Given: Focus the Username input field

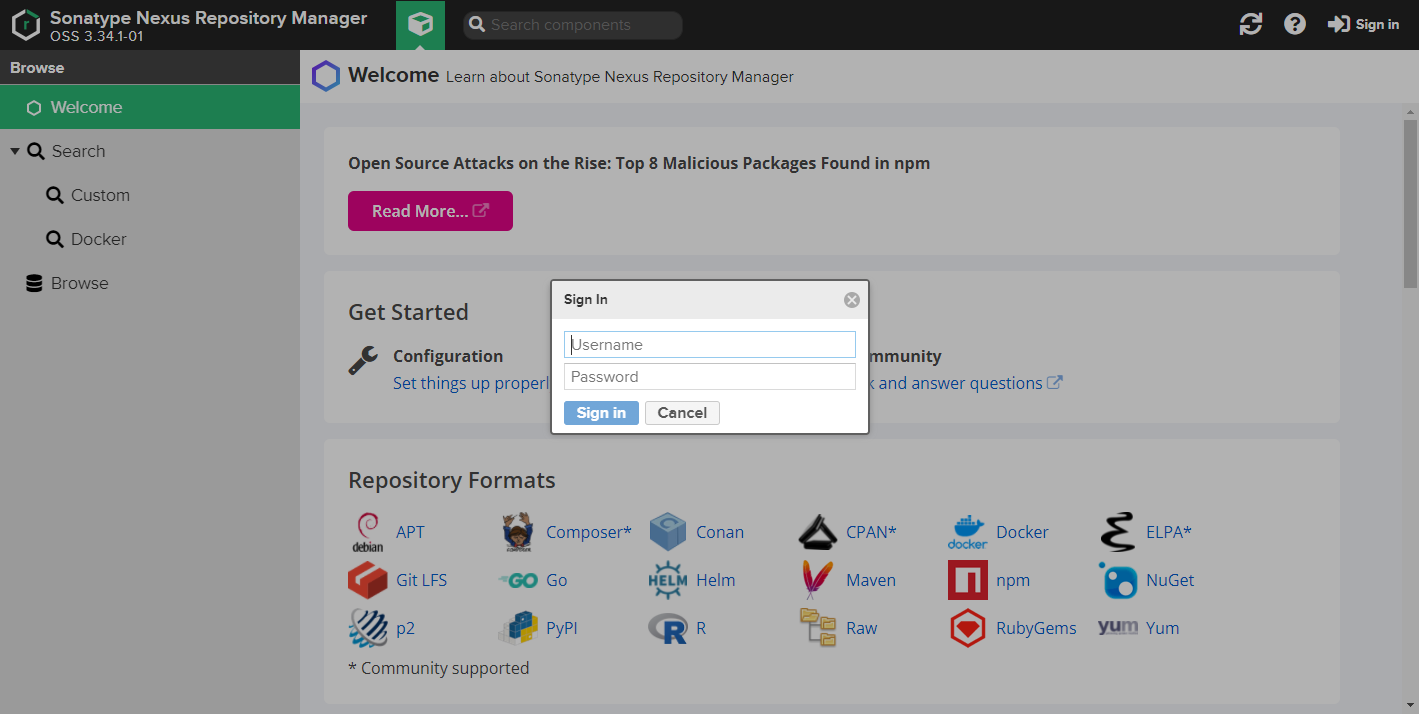Looking at the screenshot, I should pyautogui.click(x=709, y=345).
